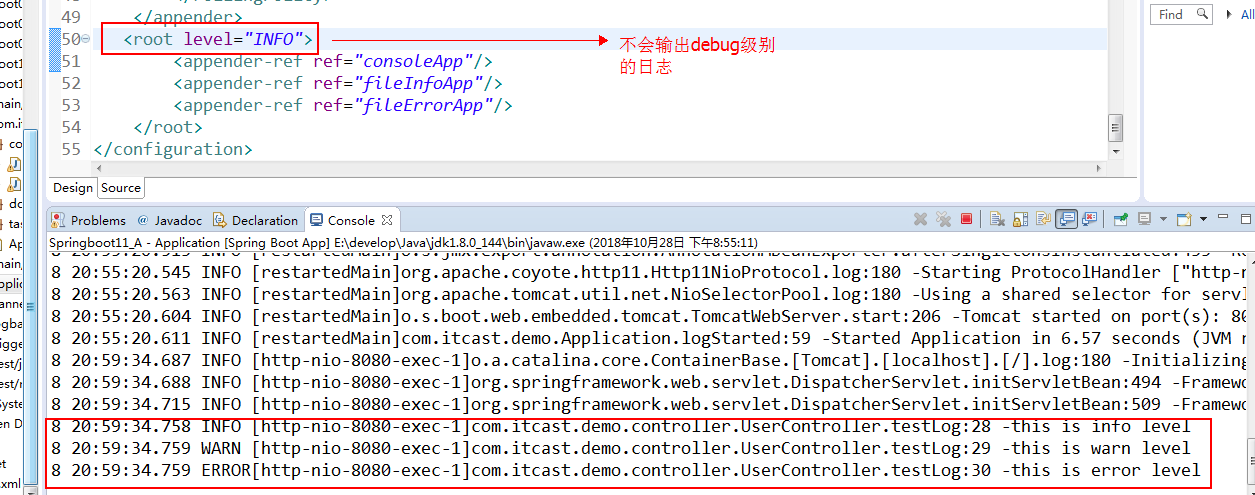1255x495 pixels.
Task: Click the 'this is error level' log line
Action: [625, 470]
